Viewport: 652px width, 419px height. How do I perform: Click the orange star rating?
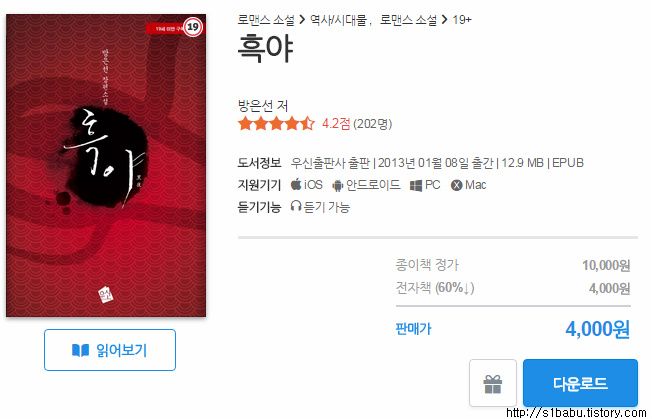[x=276, y=123]
